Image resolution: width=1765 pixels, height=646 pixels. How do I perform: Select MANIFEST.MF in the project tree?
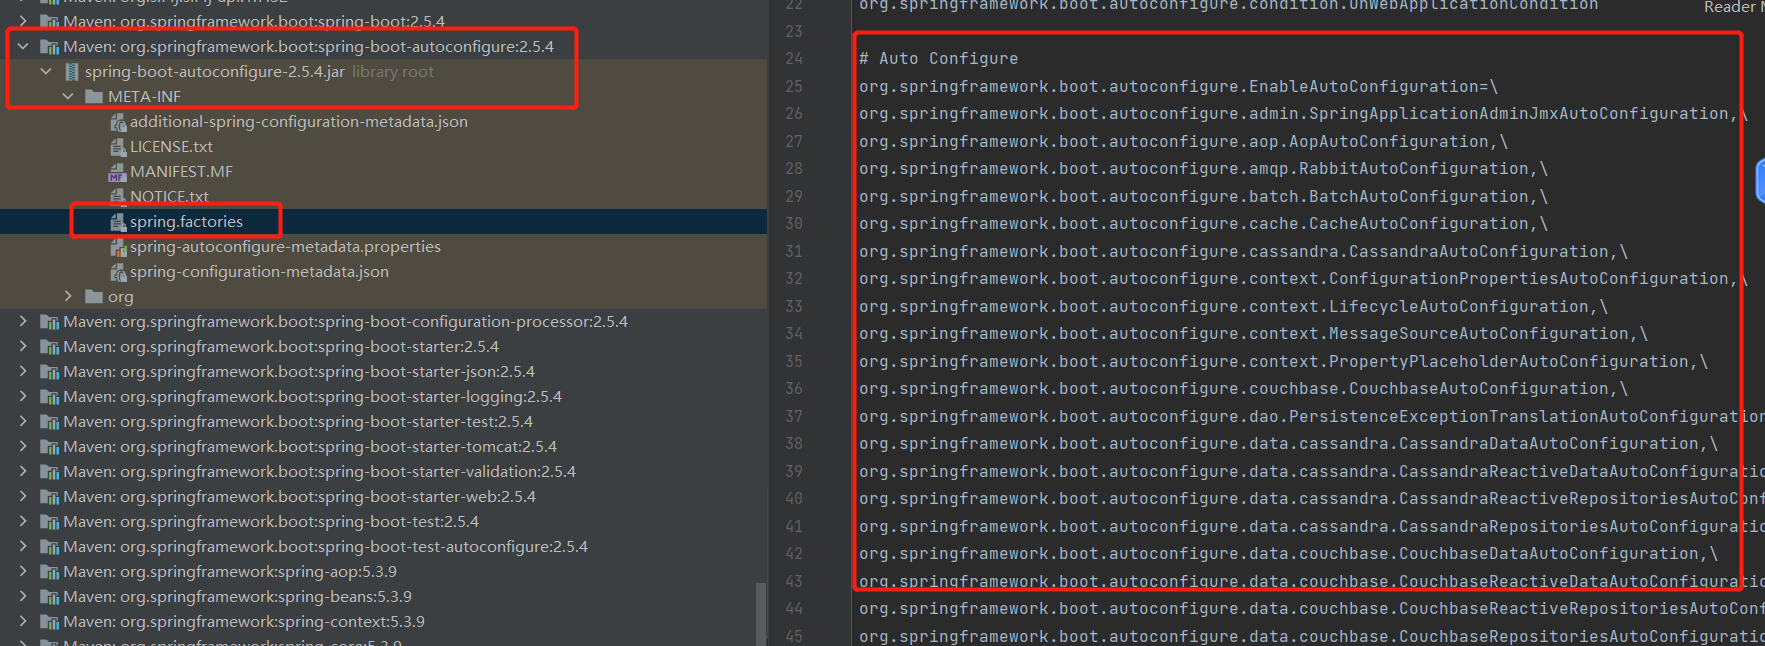181,171
